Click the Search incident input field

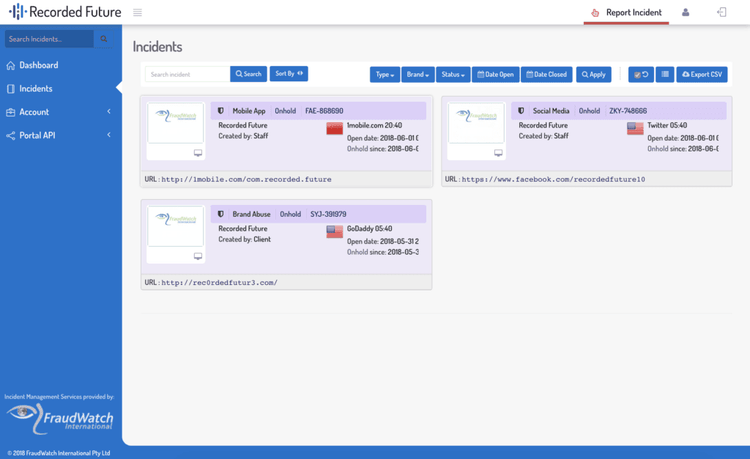187,74
